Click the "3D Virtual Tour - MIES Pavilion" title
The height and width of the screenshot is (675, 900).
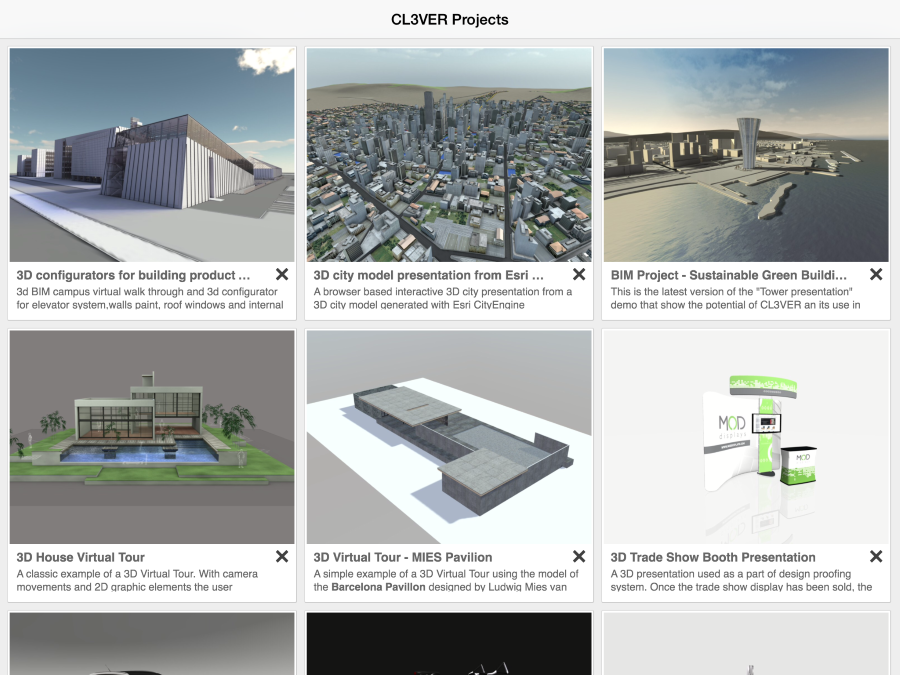405,557
